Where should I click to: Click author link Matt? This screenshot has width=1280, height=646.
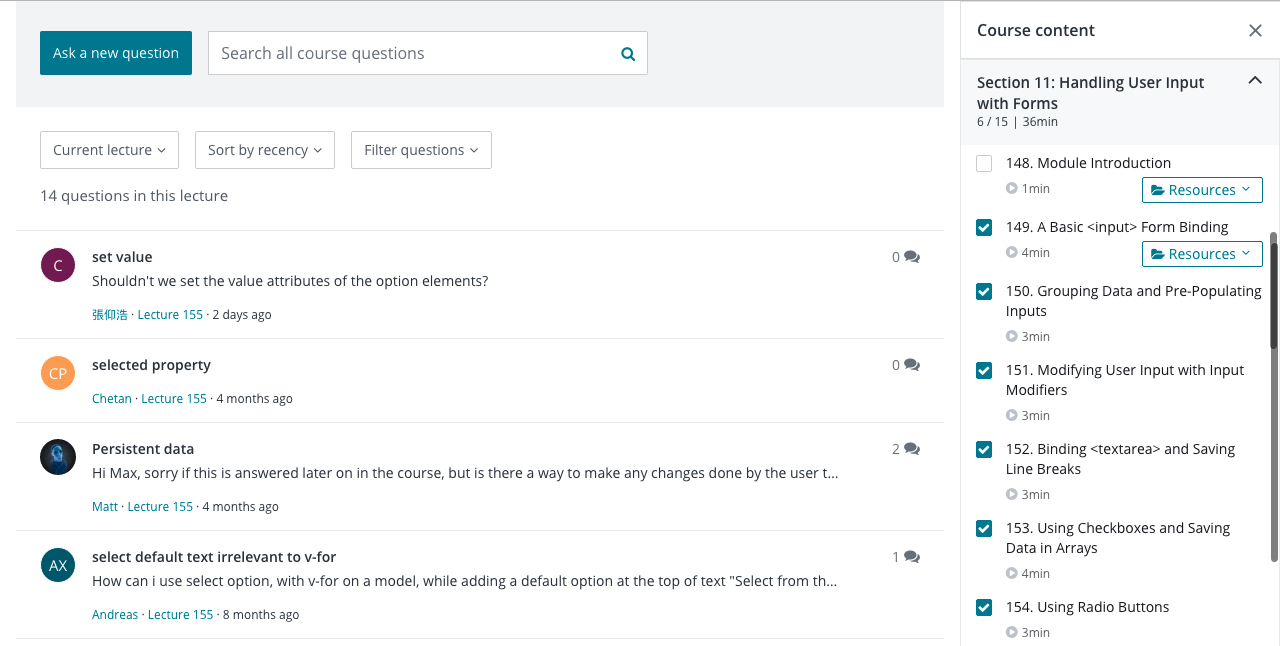(x=105, y=506)
